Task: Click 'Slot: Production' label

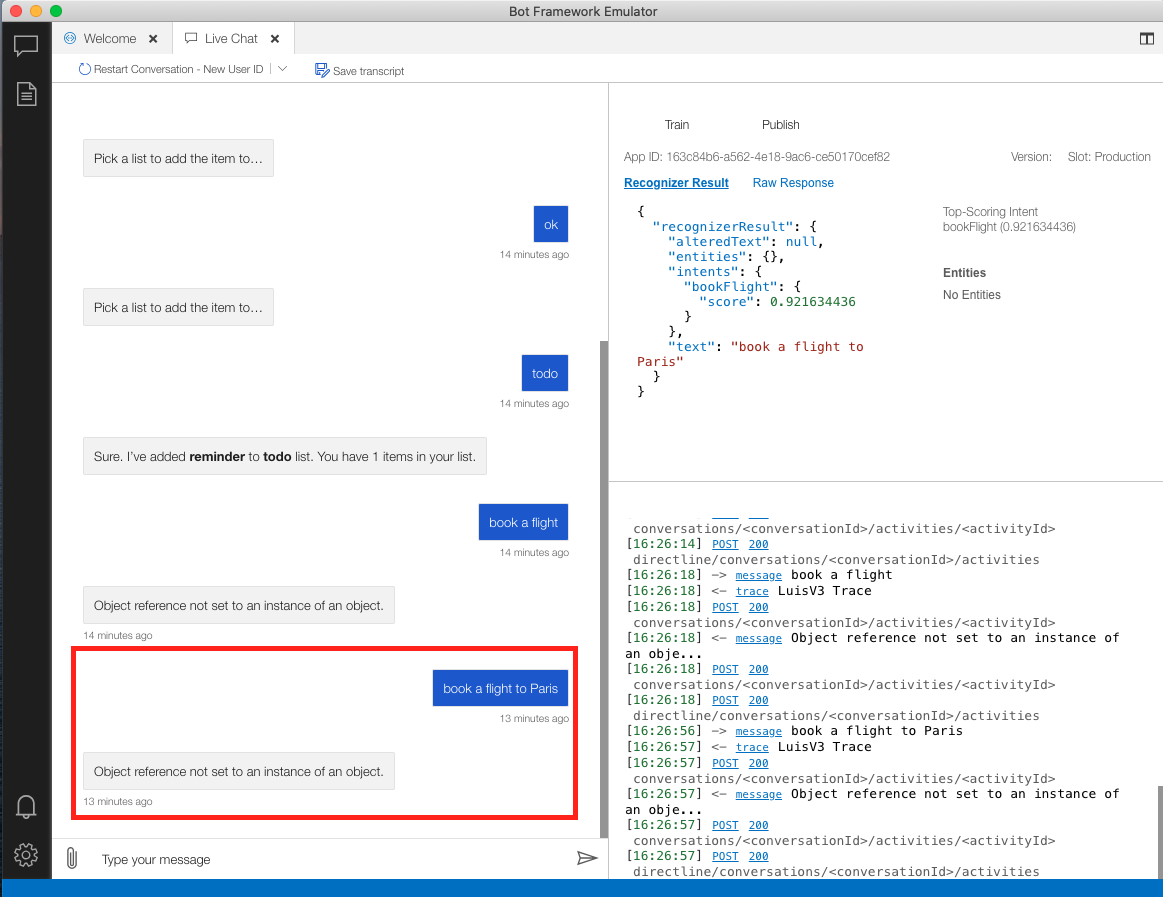Action: coord(1109,157)
